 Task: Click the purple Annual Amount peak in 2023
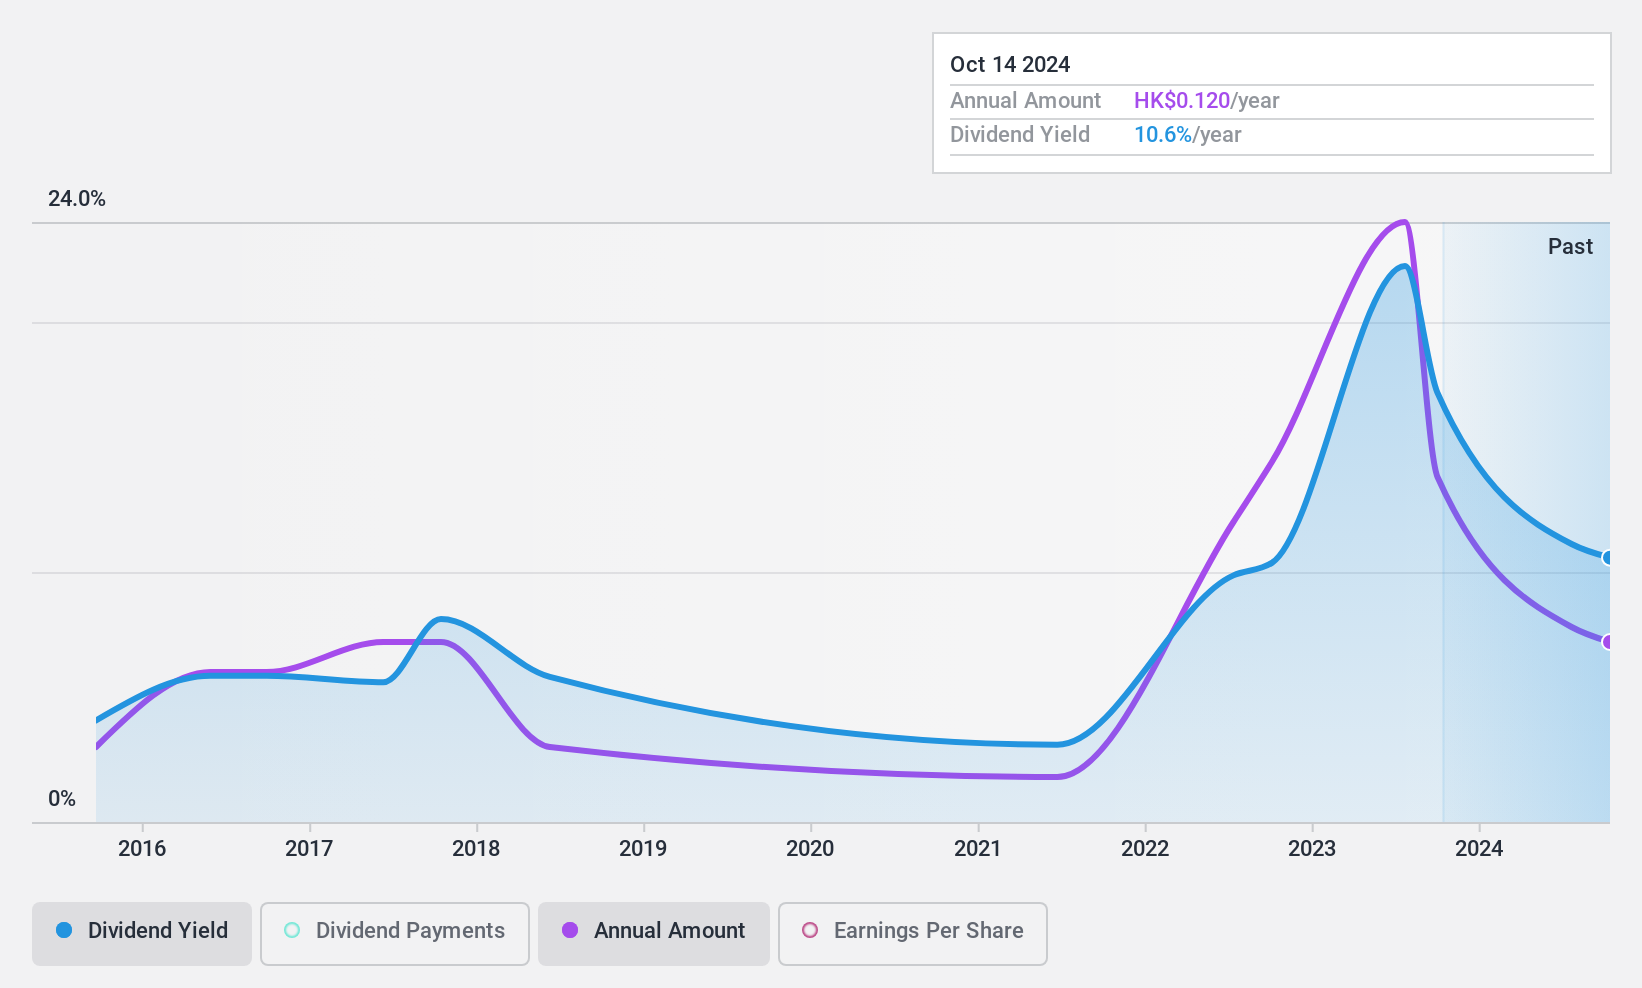[1404, 222]
